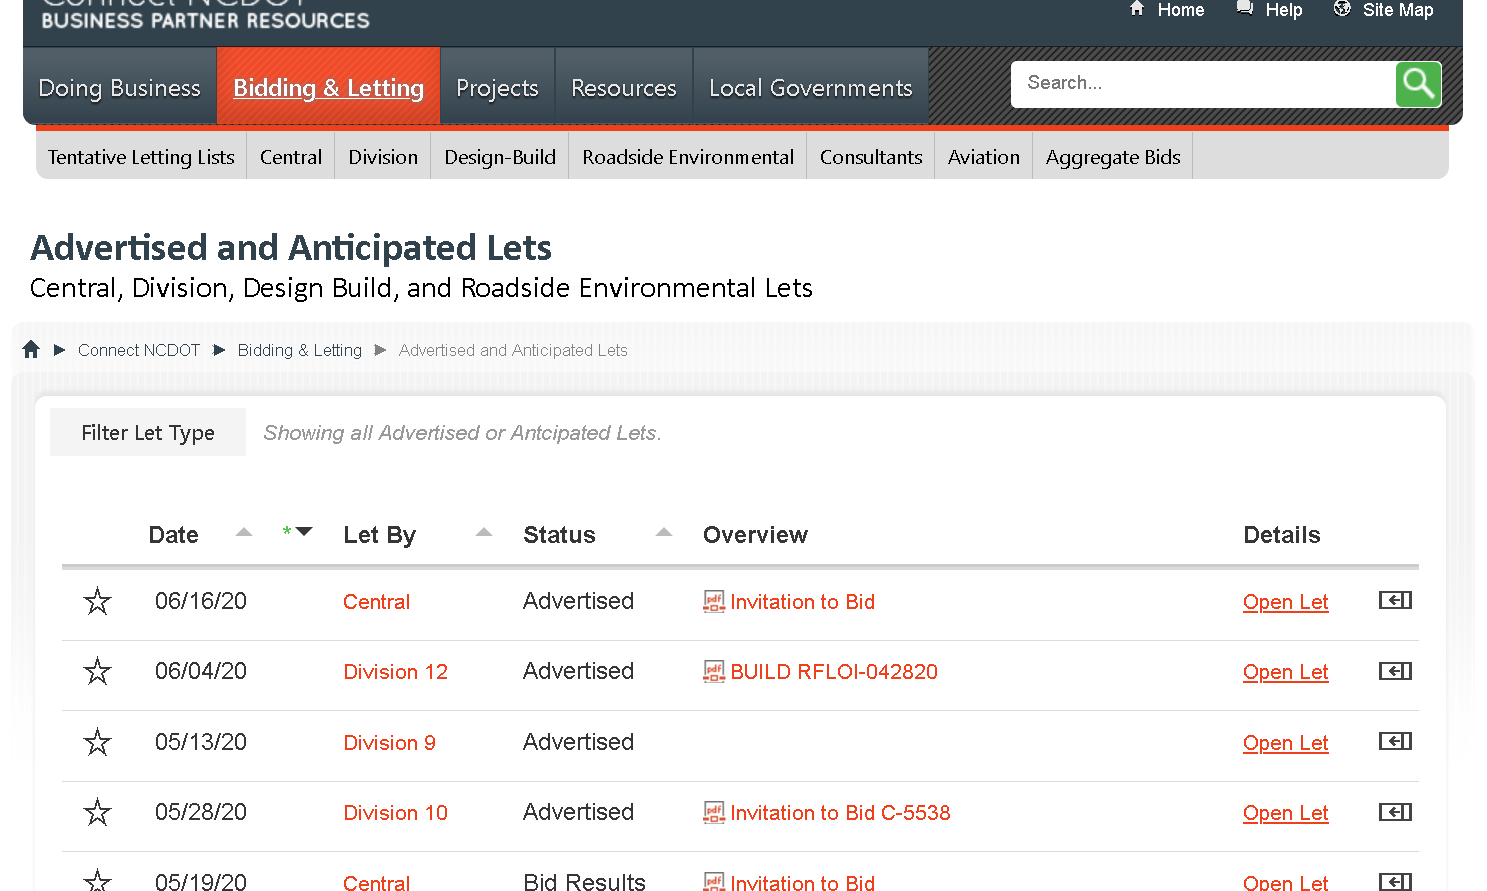The width and height of the screenshot is (1487, 891).
Task: Click the green search magnifier button
Action: 1417,84
